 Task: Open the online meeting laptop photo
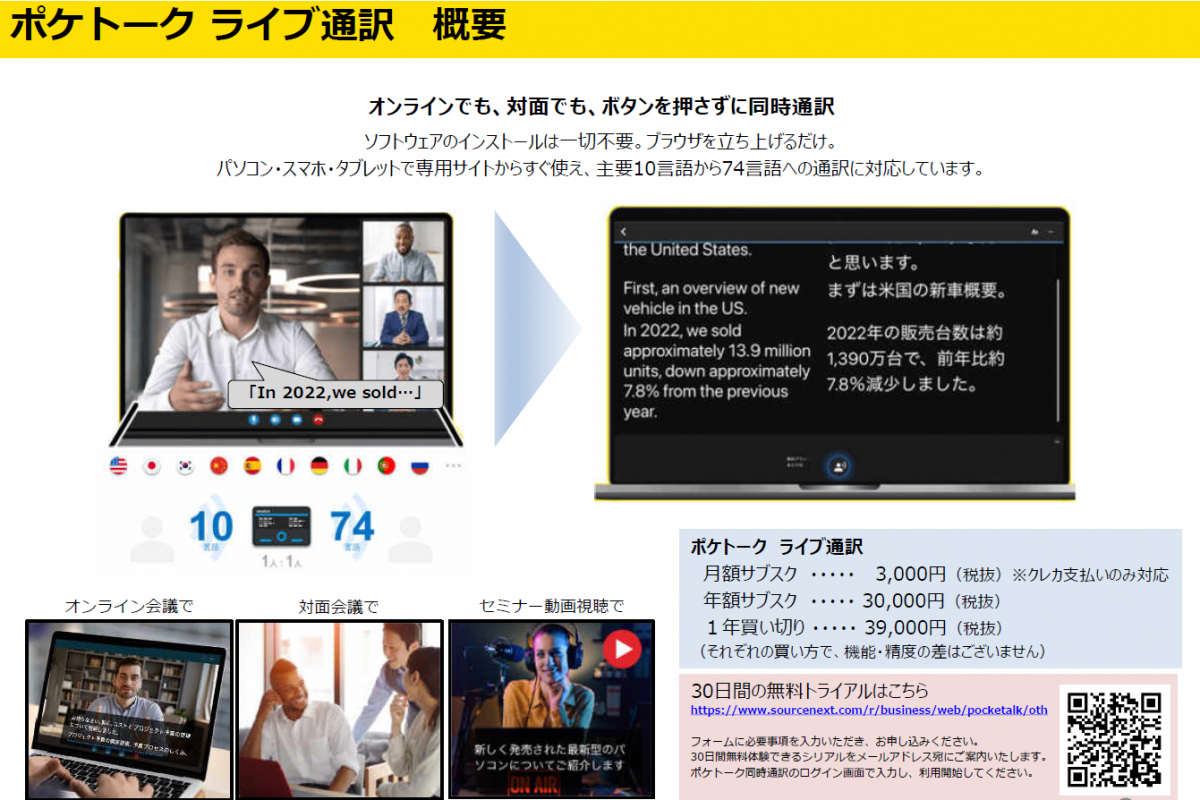tap(128, 709)
